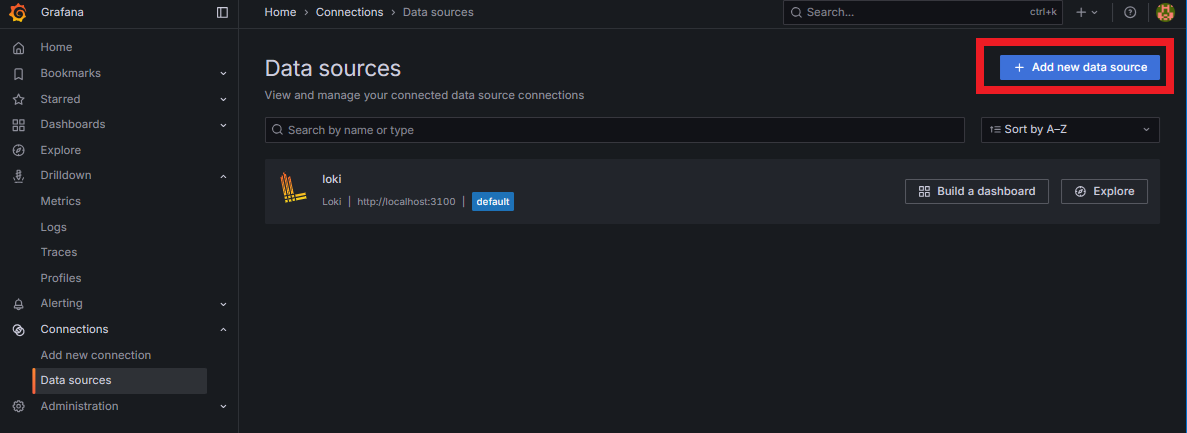Click the Administration gear icon
1187x433 pixels.
coord(18,406)
